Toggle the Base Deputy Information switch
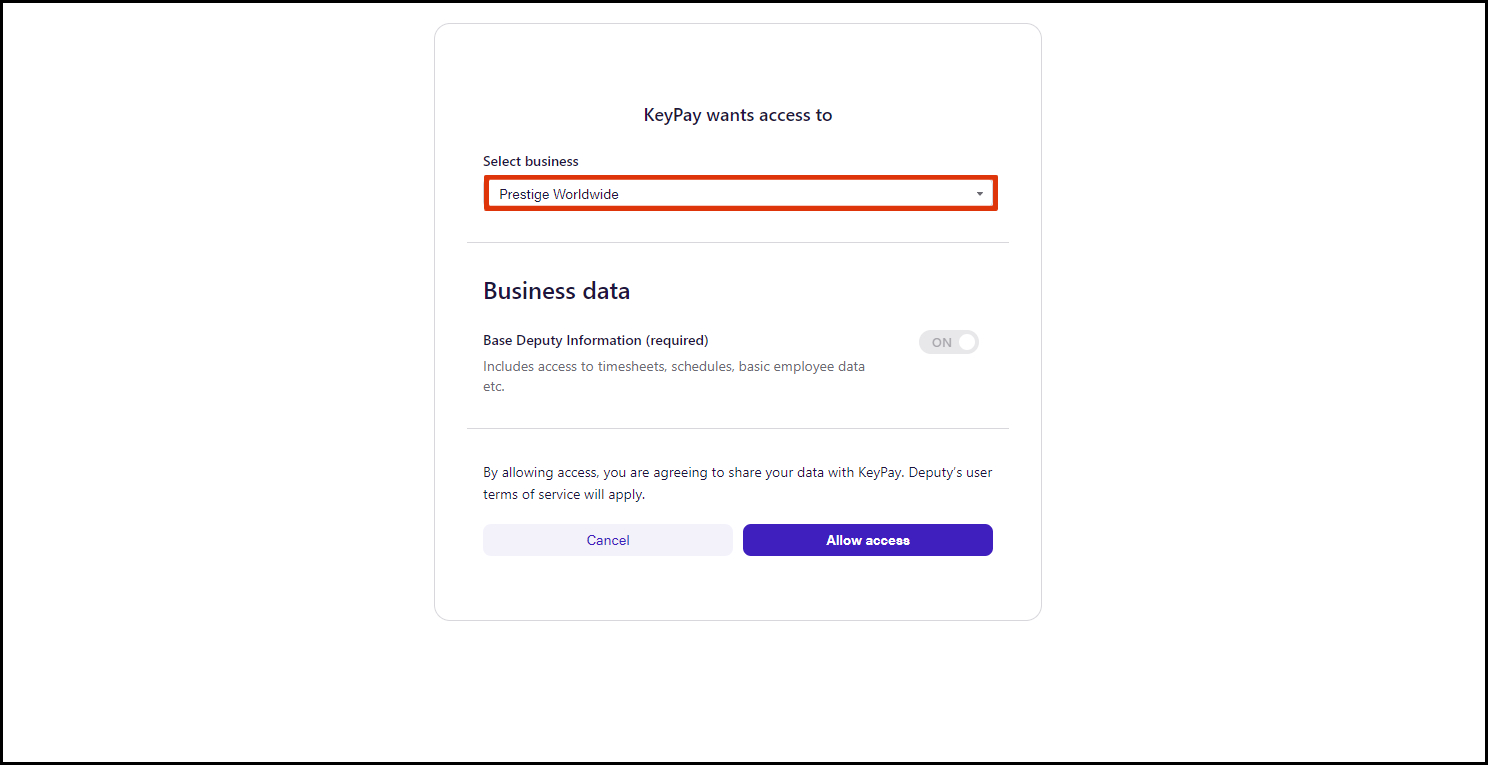 coord(949,342)
